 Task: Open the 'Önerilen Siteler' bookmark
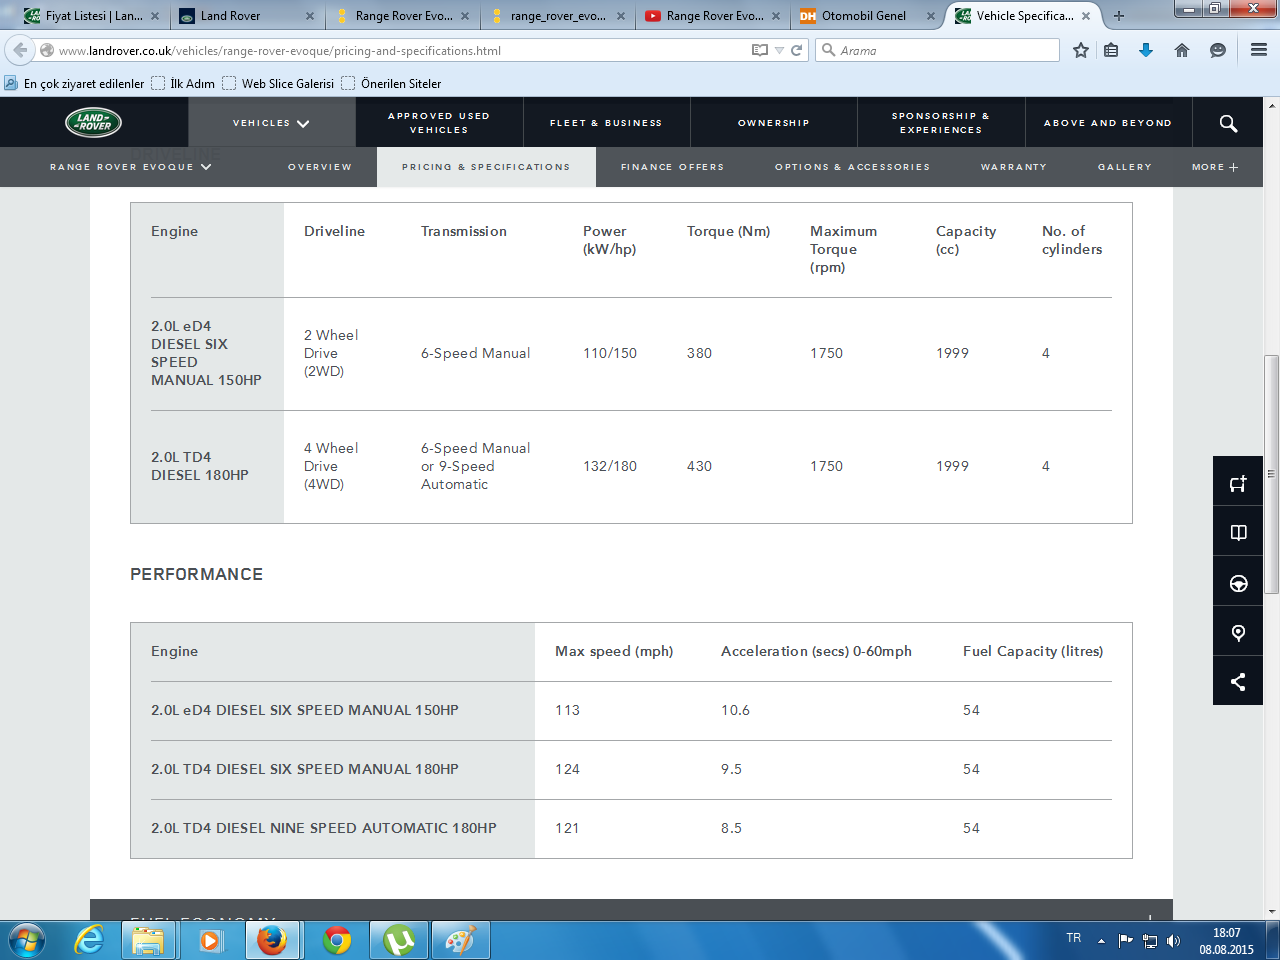coord(391,84)
